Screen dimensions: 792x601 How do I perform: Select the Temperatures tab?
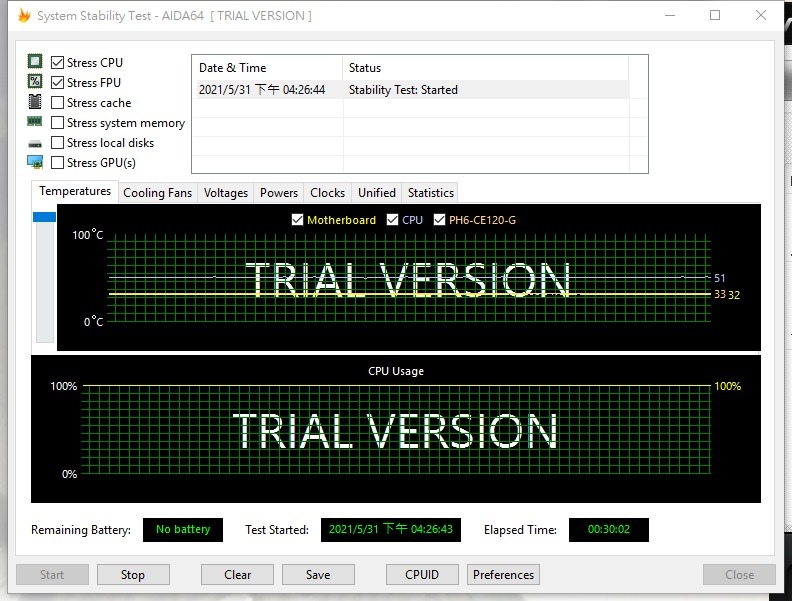pos(75,191)
